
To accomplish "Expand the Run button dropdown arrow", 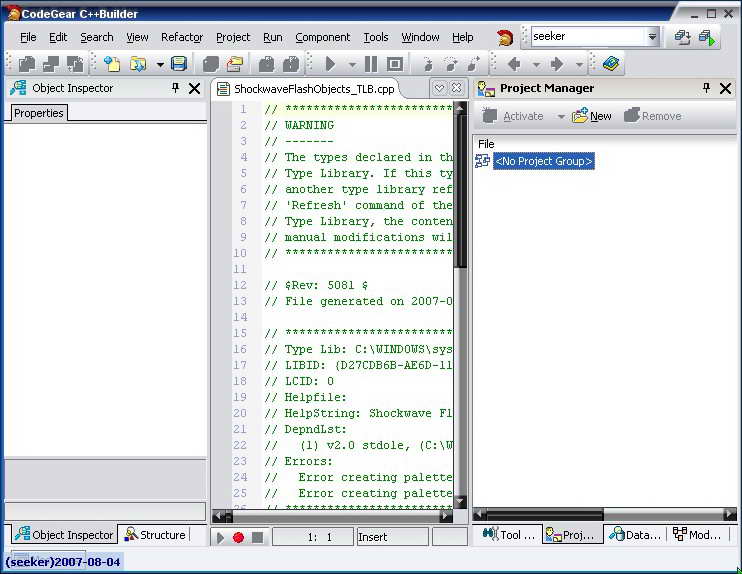I will 352,64.
